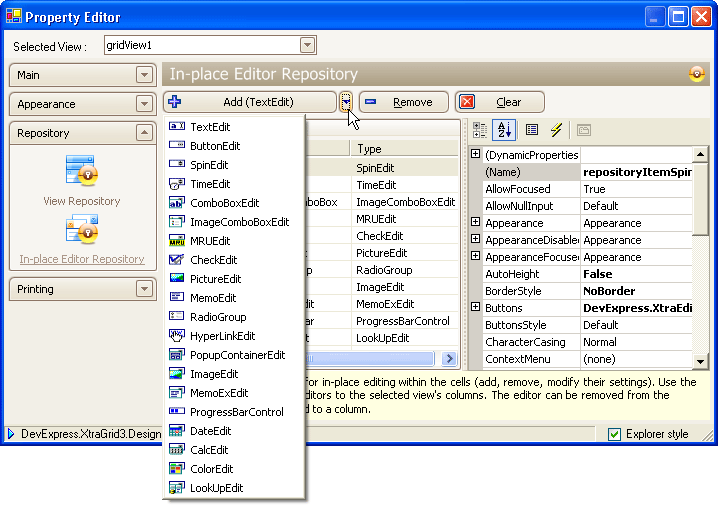718x505 pixels.
Task: Click the ProgressBarControl icon
Action: [x=177, y=412]
